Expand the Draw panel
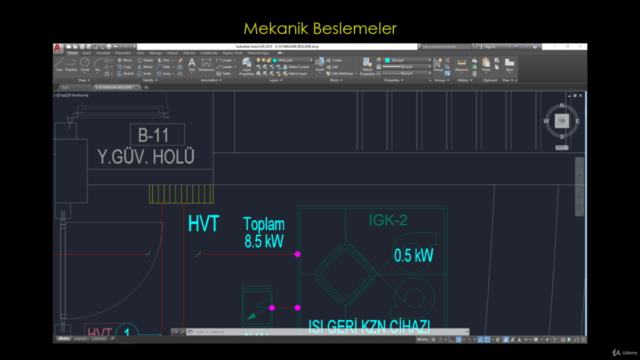The height and width of the screenshot is (360, 640). [84, 80]
